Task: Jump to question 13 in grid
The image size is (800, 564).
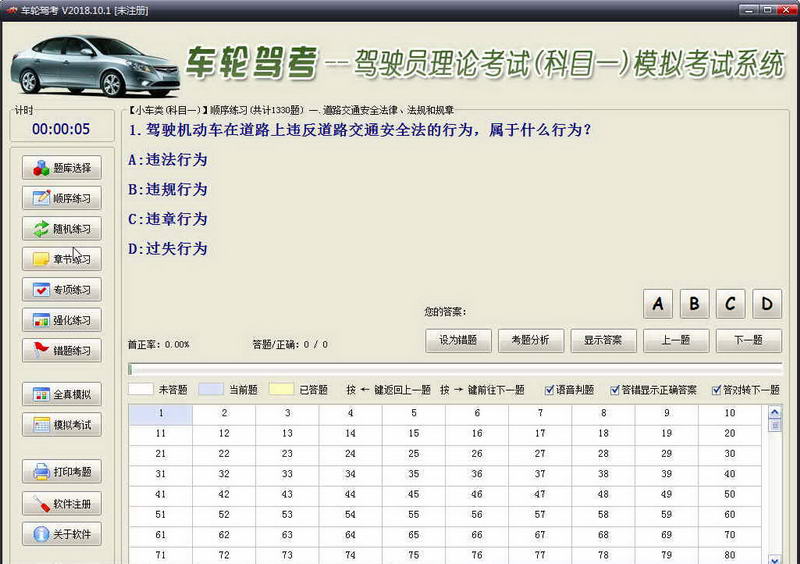Action: pos(287,433)
